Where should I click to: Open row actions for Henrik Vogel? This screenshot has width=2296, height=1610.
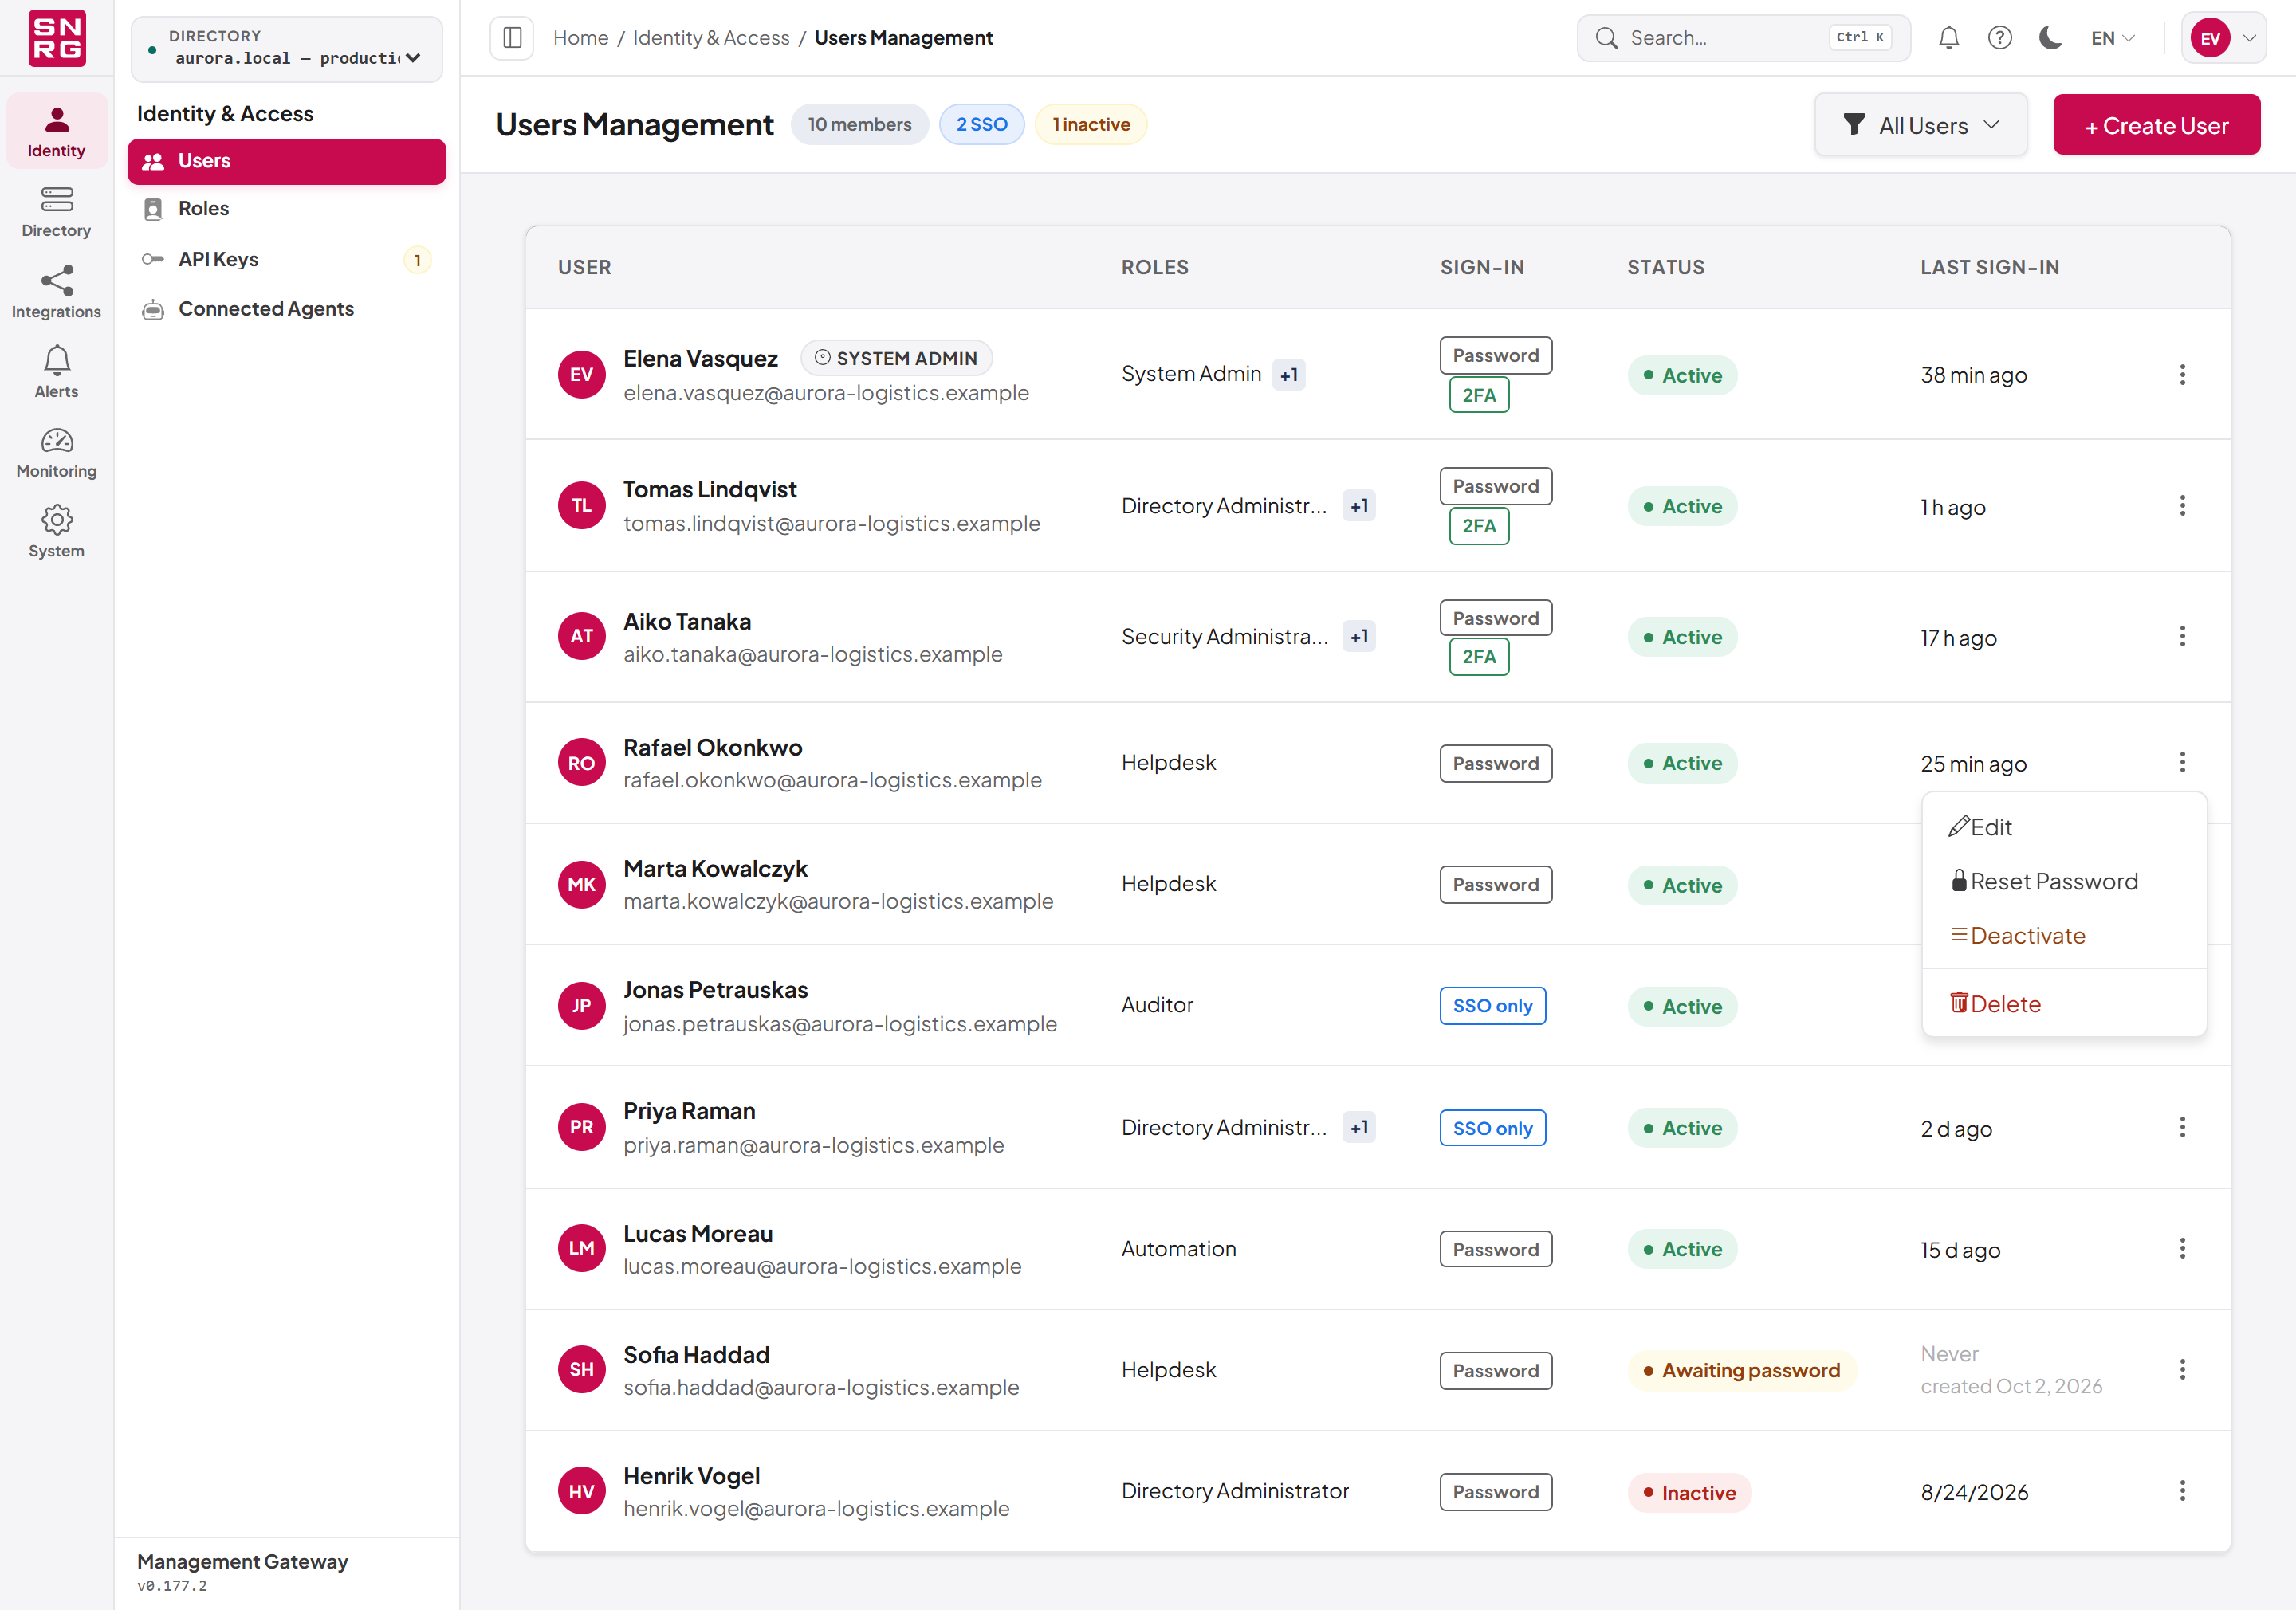click(2182, 1491)
